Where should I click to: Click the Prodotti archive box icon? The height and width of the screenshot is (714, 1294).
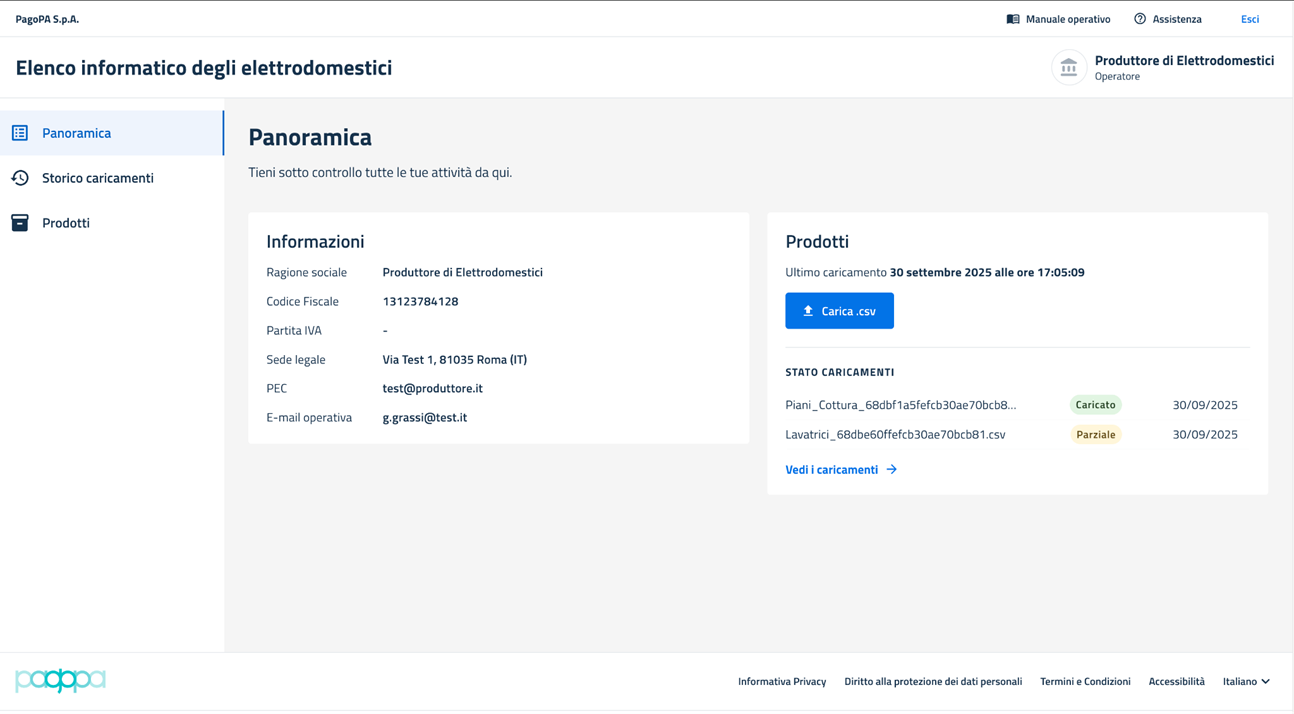point(20,223)
